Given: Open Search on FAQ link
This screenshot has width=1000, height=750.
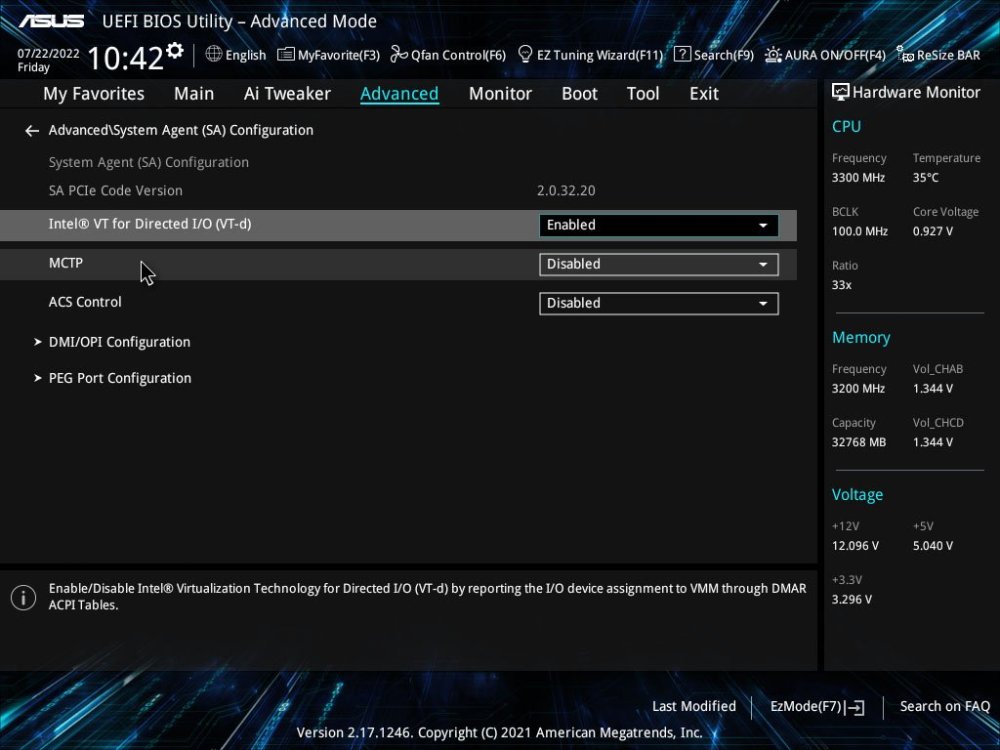Looking at the screenshot, I should (x=945, y=707).
